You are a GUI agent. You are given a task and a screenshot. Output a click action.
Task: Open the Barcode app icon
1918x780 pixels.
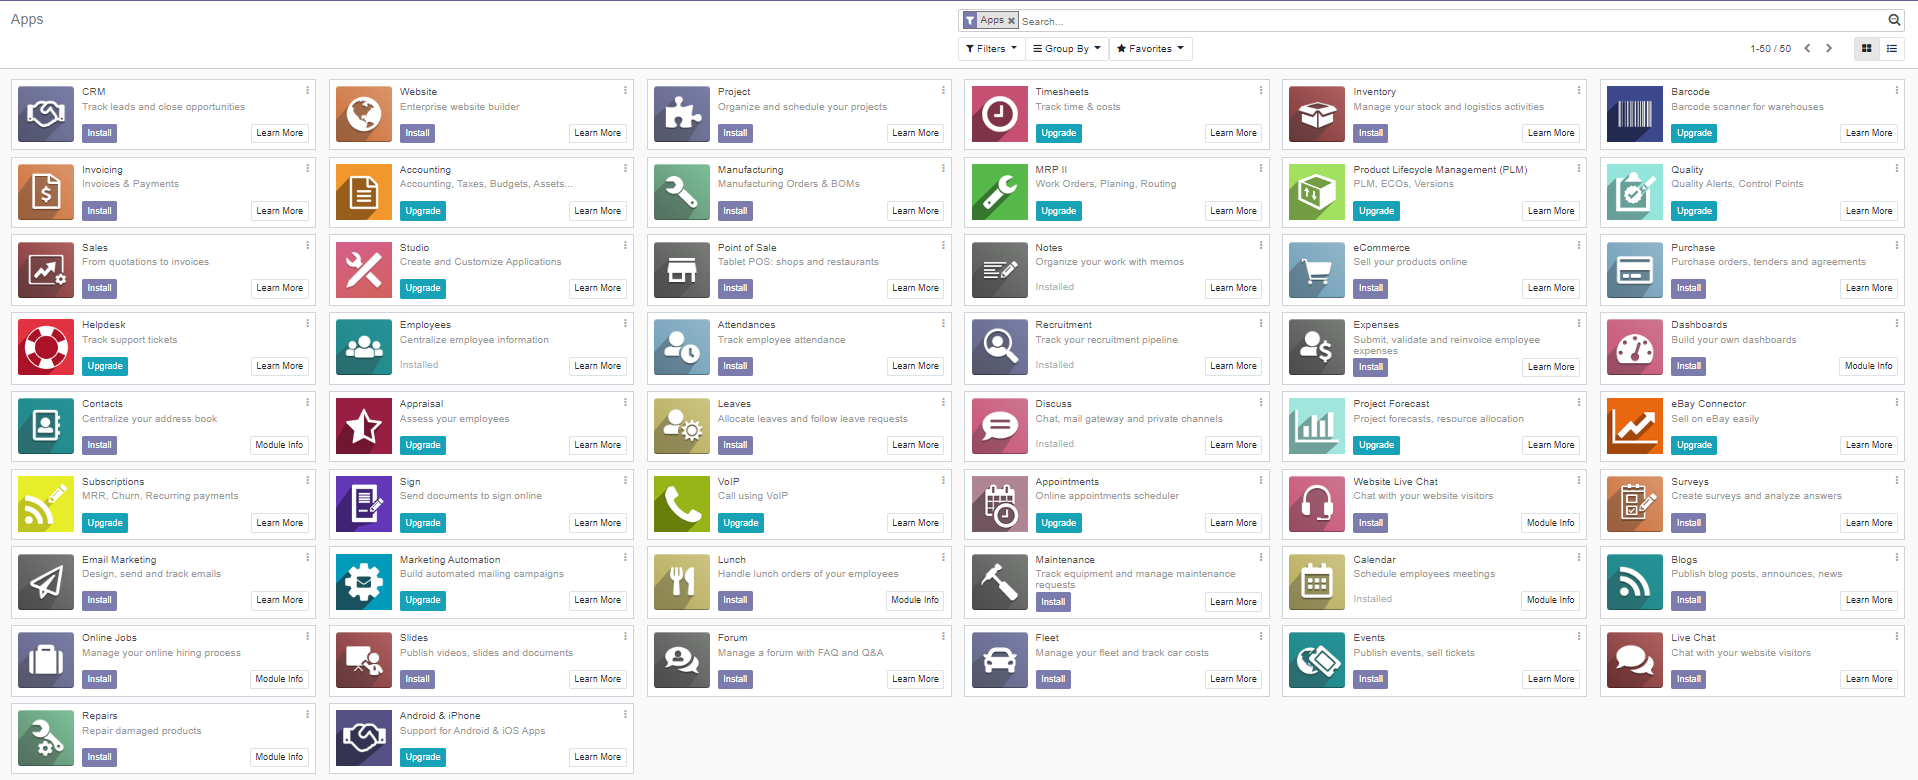coord(1635,114)
